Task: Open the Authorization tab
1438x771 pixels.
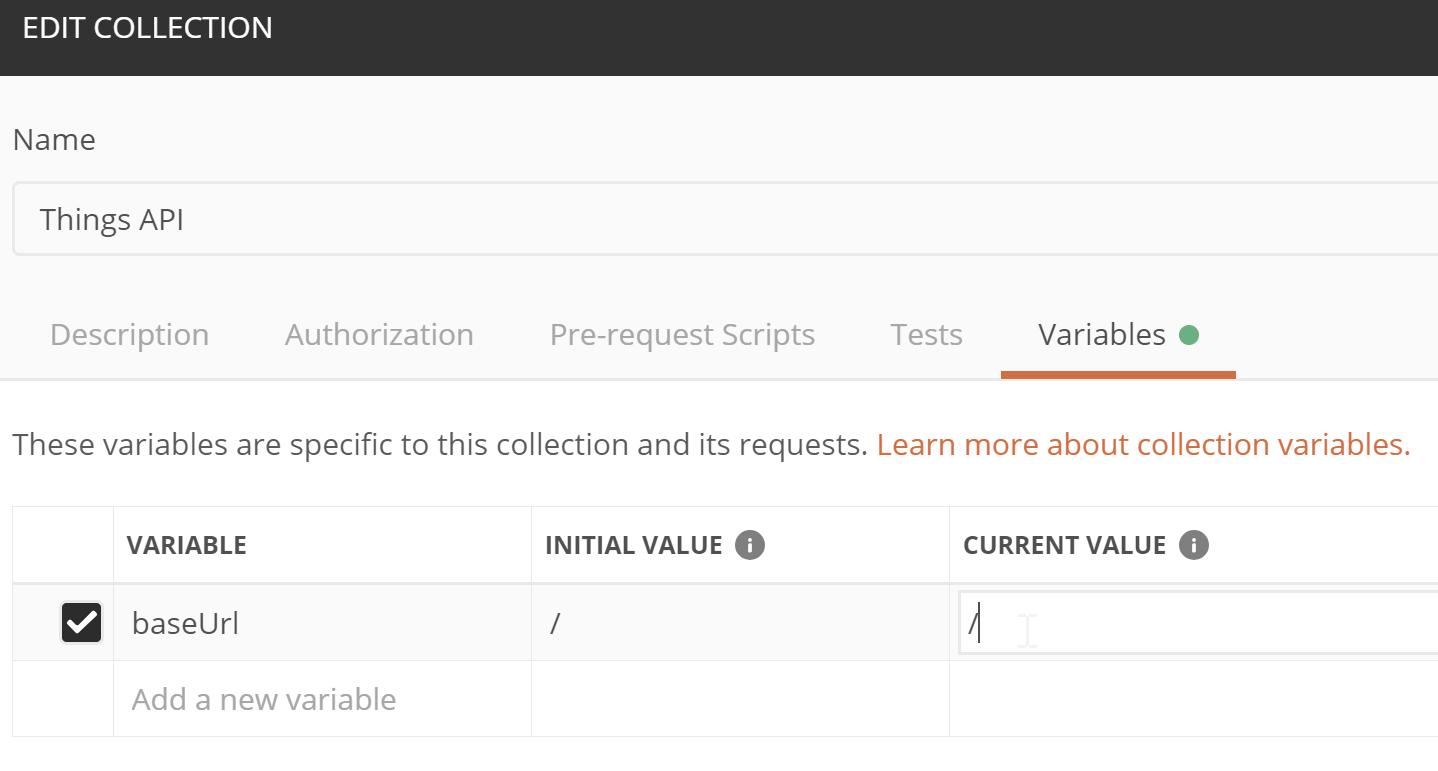Action: pos(379,335)
